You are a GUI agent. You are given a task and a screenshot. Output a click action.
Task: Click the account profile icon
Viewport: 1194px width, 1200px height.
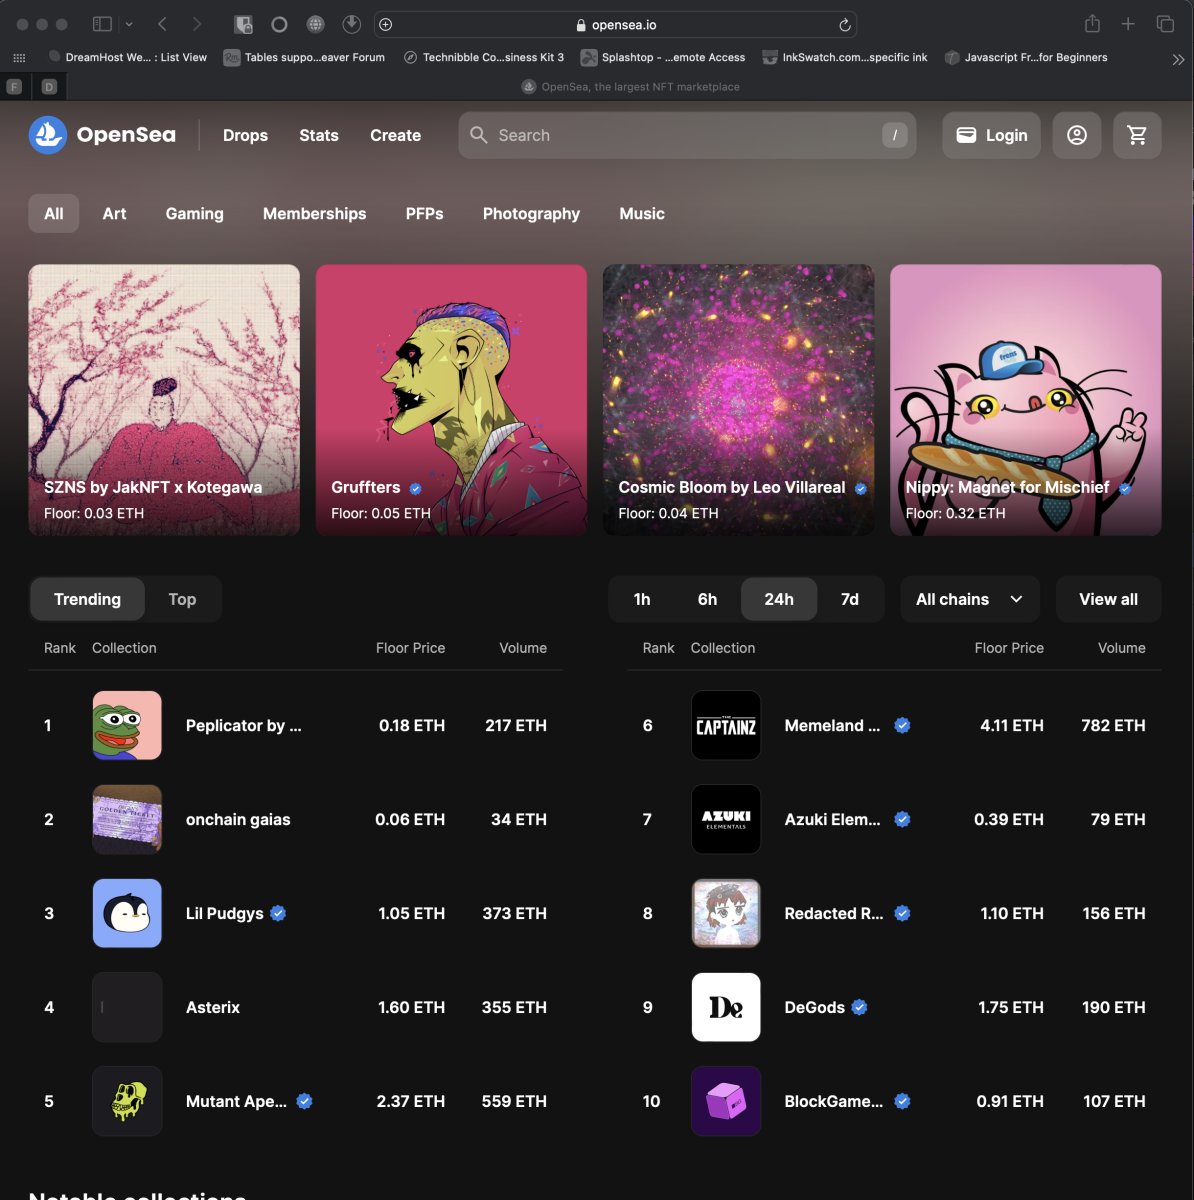1076,135
